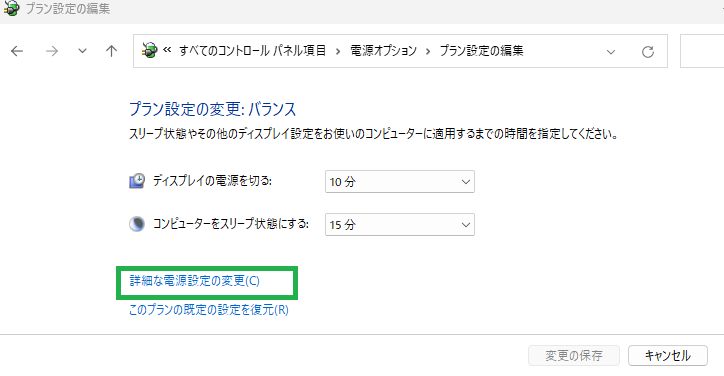
Task: Refresh the address bar contents
Action: coord(648,51)
